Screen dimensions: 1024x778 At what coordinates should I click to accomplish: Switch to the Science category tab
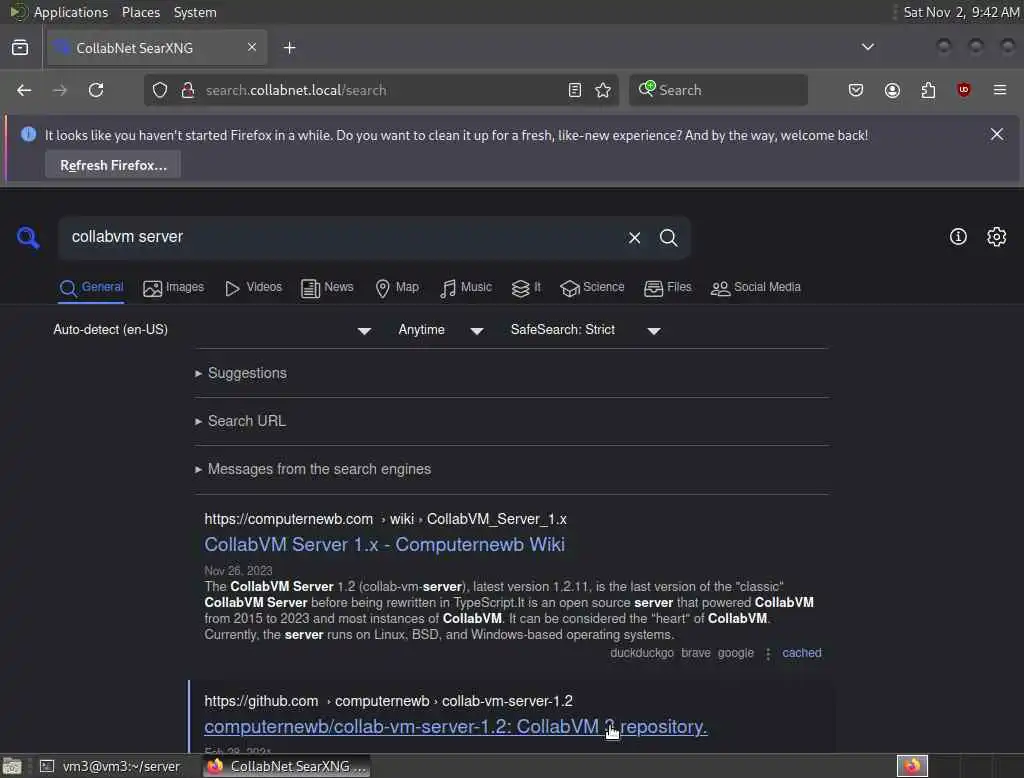click(592, 288)
